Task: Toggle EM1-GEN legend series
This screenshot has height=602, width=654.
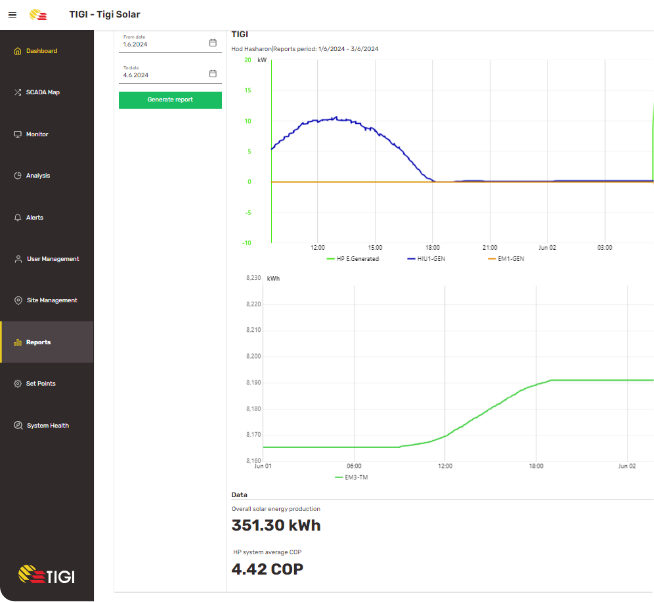Action: point(508,259)
